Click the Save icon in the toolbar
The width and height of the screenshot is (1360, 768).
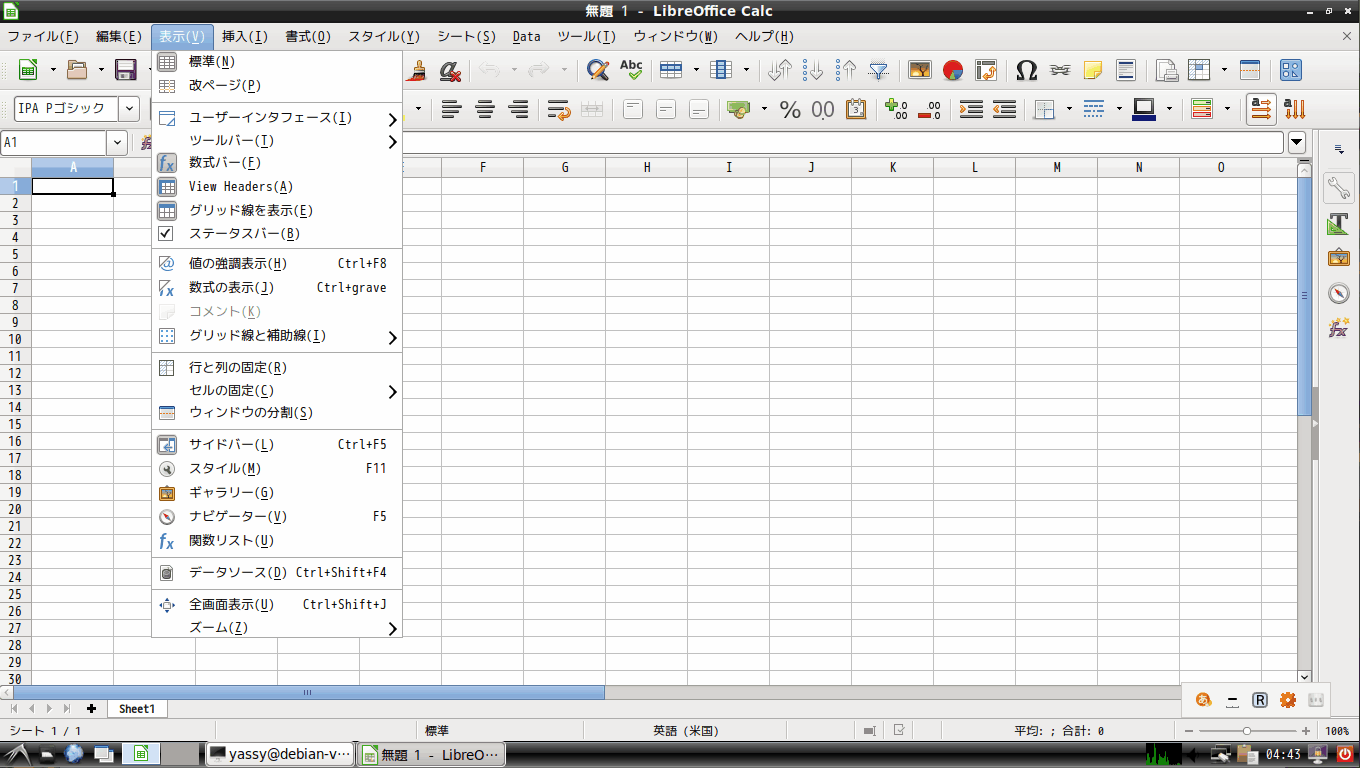tap(126, 70)
